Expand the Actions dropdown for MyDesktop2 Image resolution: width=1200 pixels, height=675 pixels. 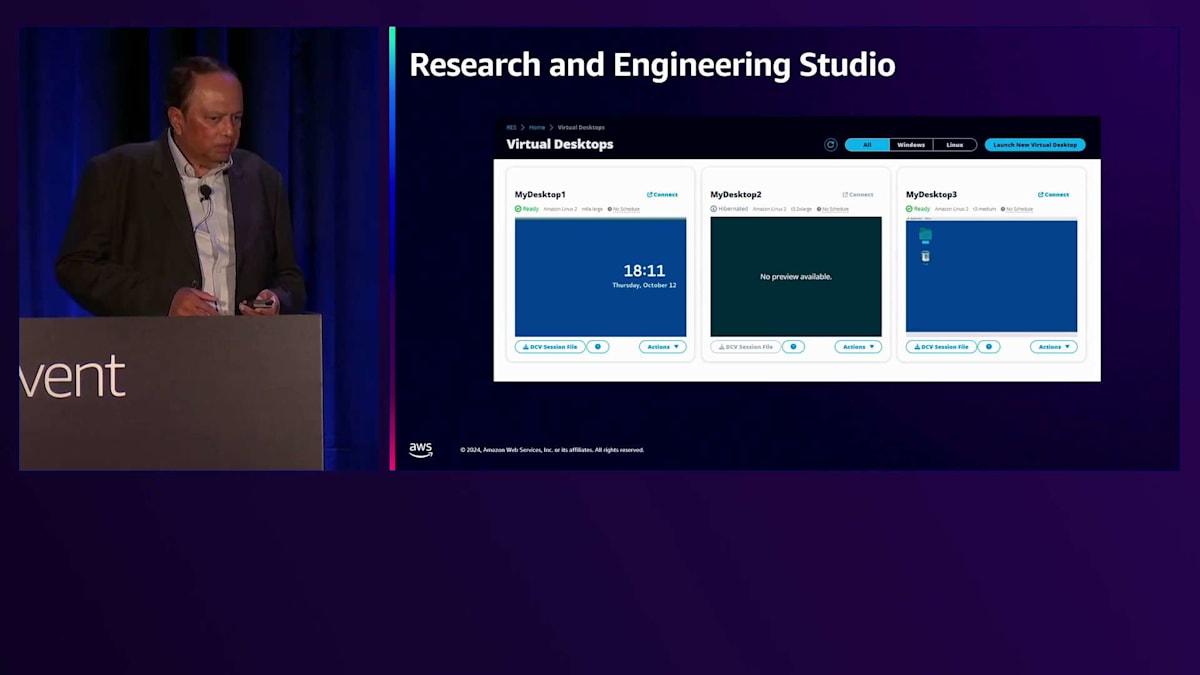tap(858, 347)
